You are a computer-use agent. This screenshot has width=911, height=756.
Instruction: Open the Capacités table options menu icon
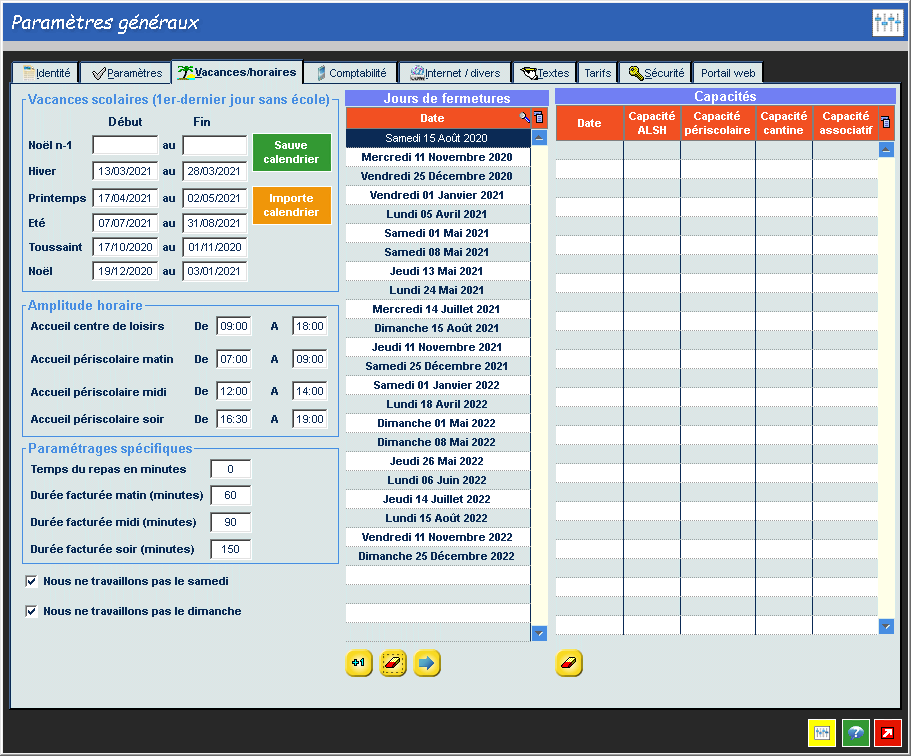point(885,123)
